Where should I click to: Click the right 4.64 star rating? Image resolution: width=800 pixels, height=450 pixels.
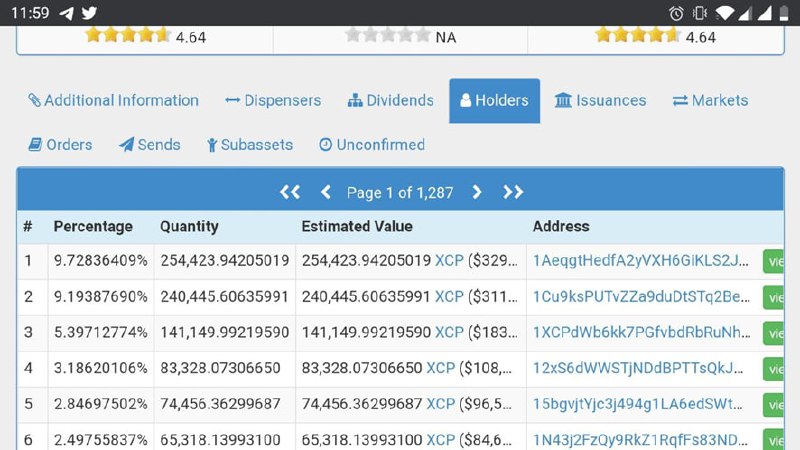[x=638, y=35]
